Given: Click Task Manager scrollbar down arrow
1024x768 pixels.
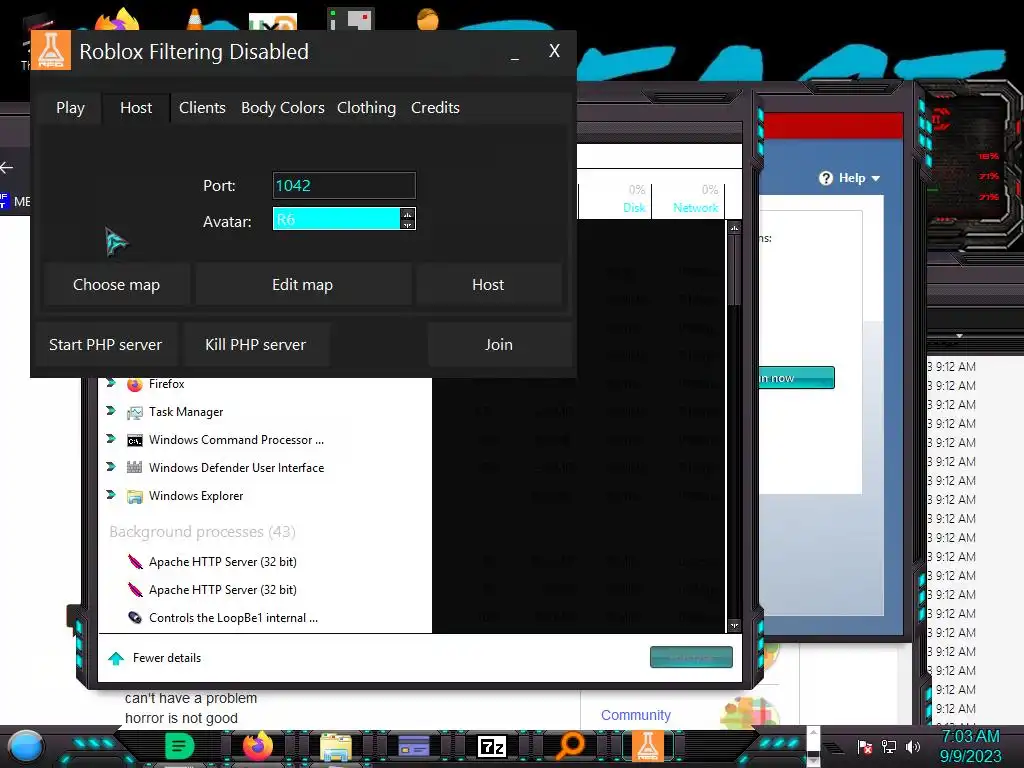Looking at the screenshot, I should tap(735, 625).
